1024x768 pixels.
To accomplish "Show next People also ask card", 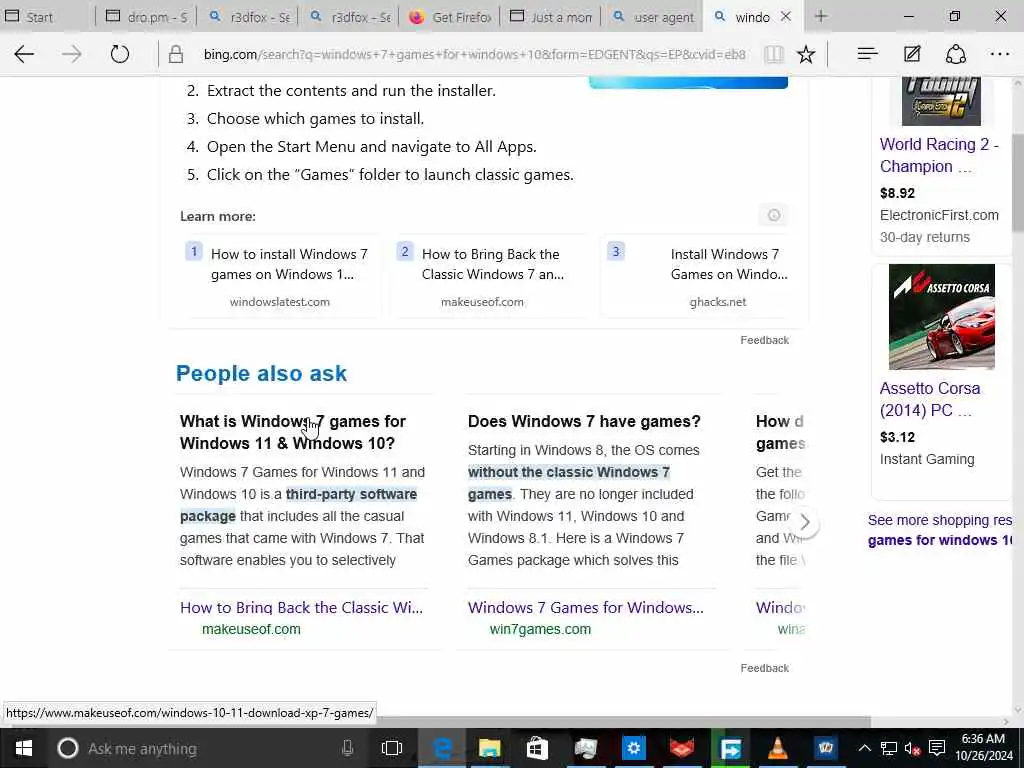I will pyautogui.click(x=805, y=522).
